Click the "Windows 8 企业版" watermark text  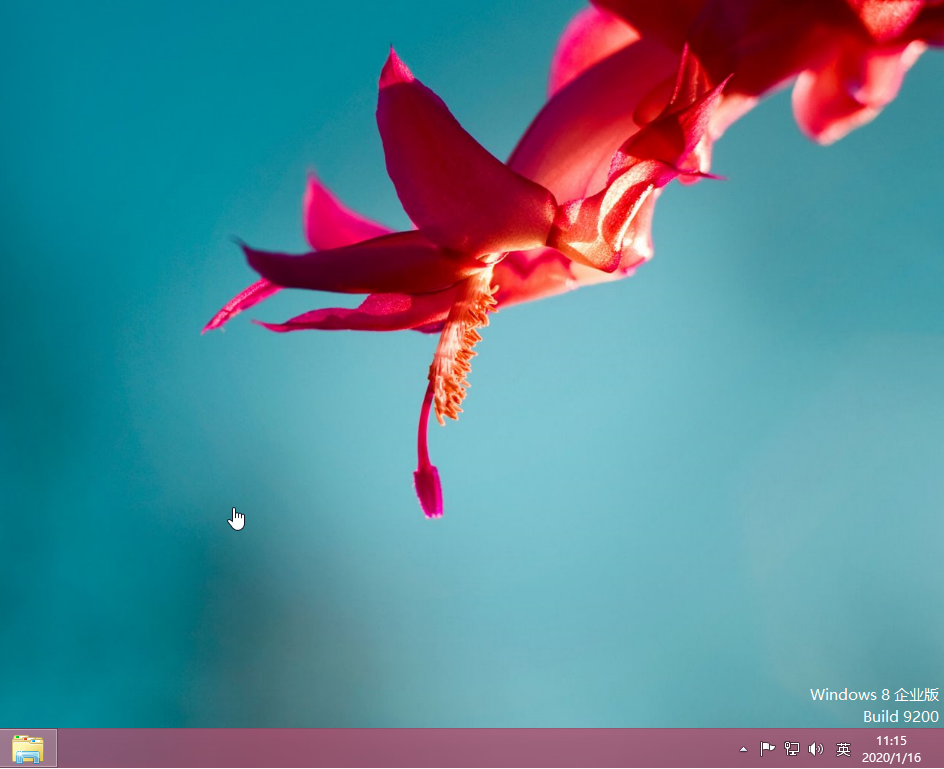(874, 695)
